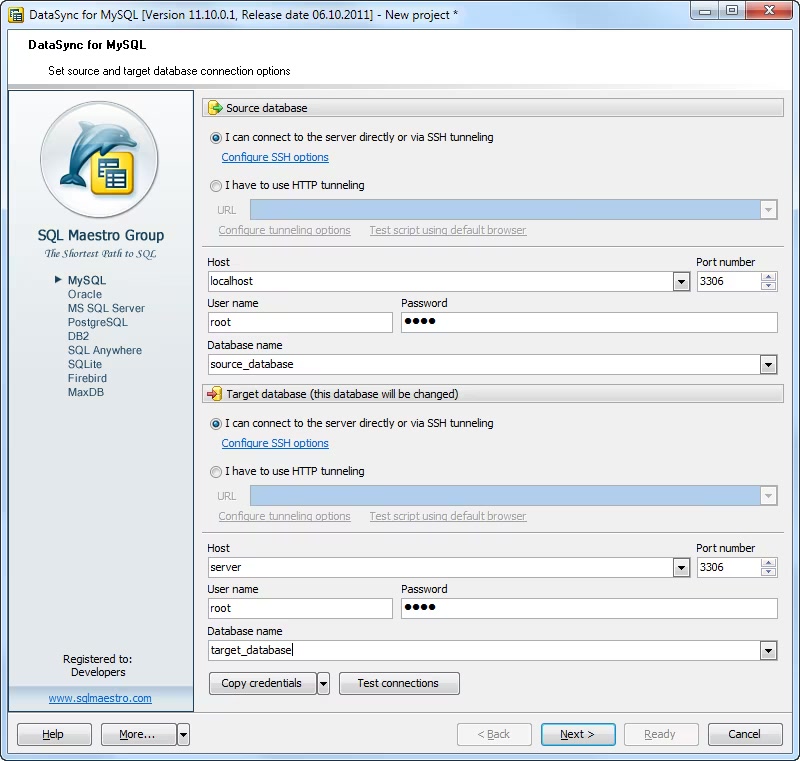800x761 pixels.
Task: Open the More... dropdown arrow
Action: pos(183,735)
